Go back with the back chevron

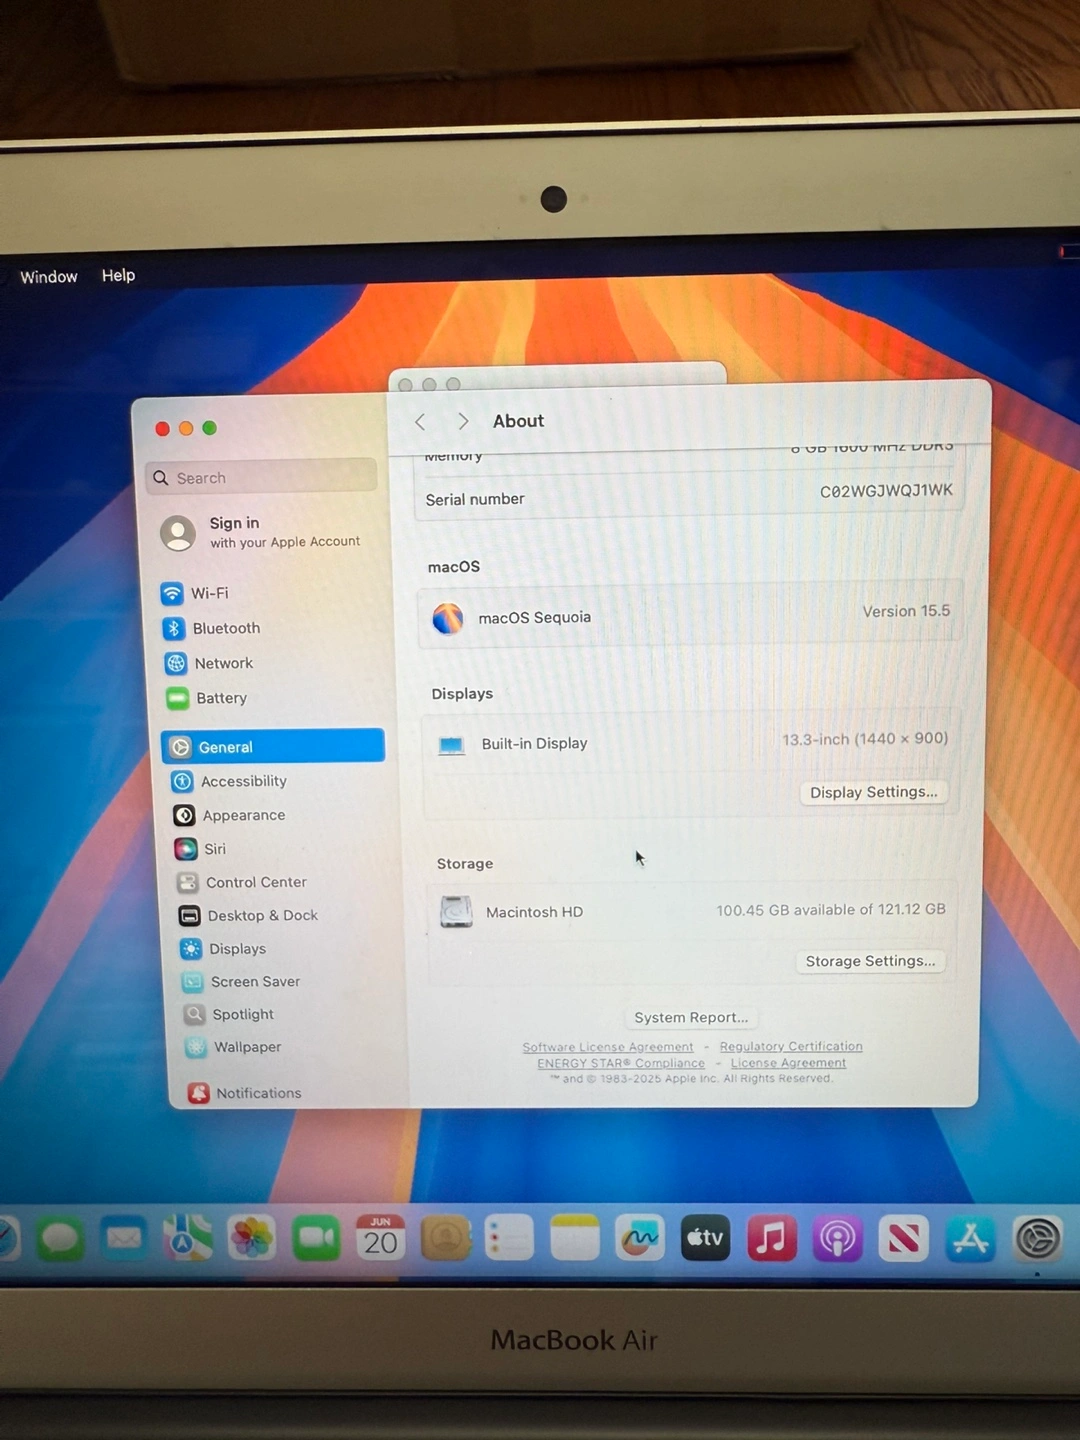pyautogui.click(x=421, y=422)
